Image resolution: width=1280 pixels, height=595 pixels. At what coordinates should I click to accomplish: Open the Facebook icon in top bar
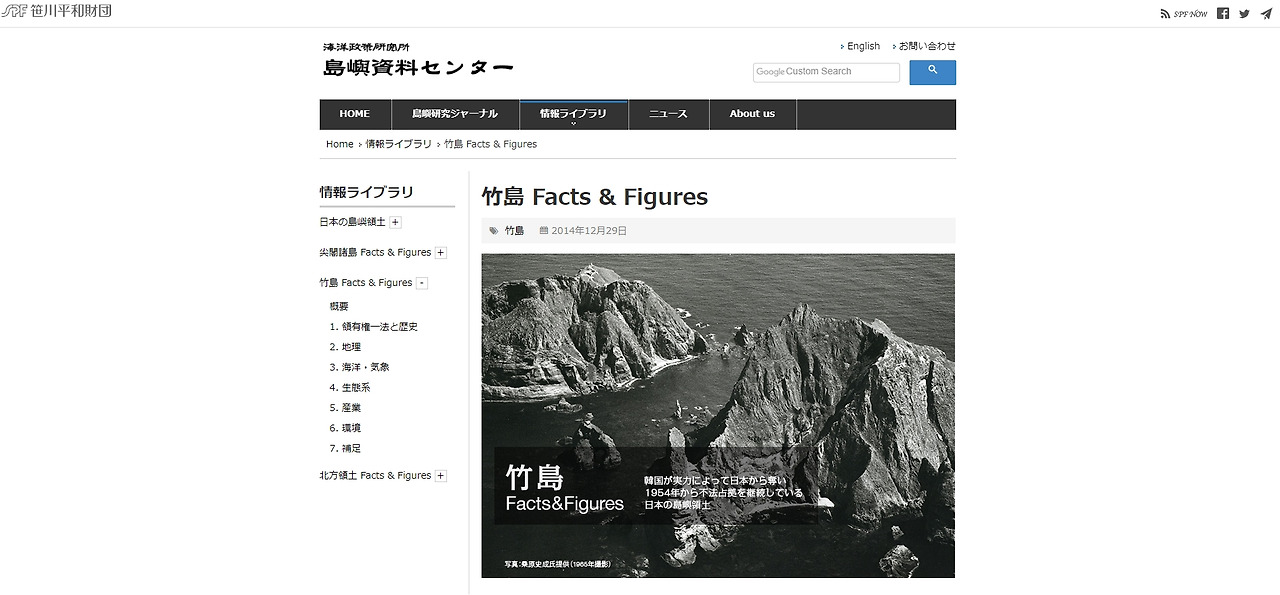pyautogui.click(x=1223, y=14)
